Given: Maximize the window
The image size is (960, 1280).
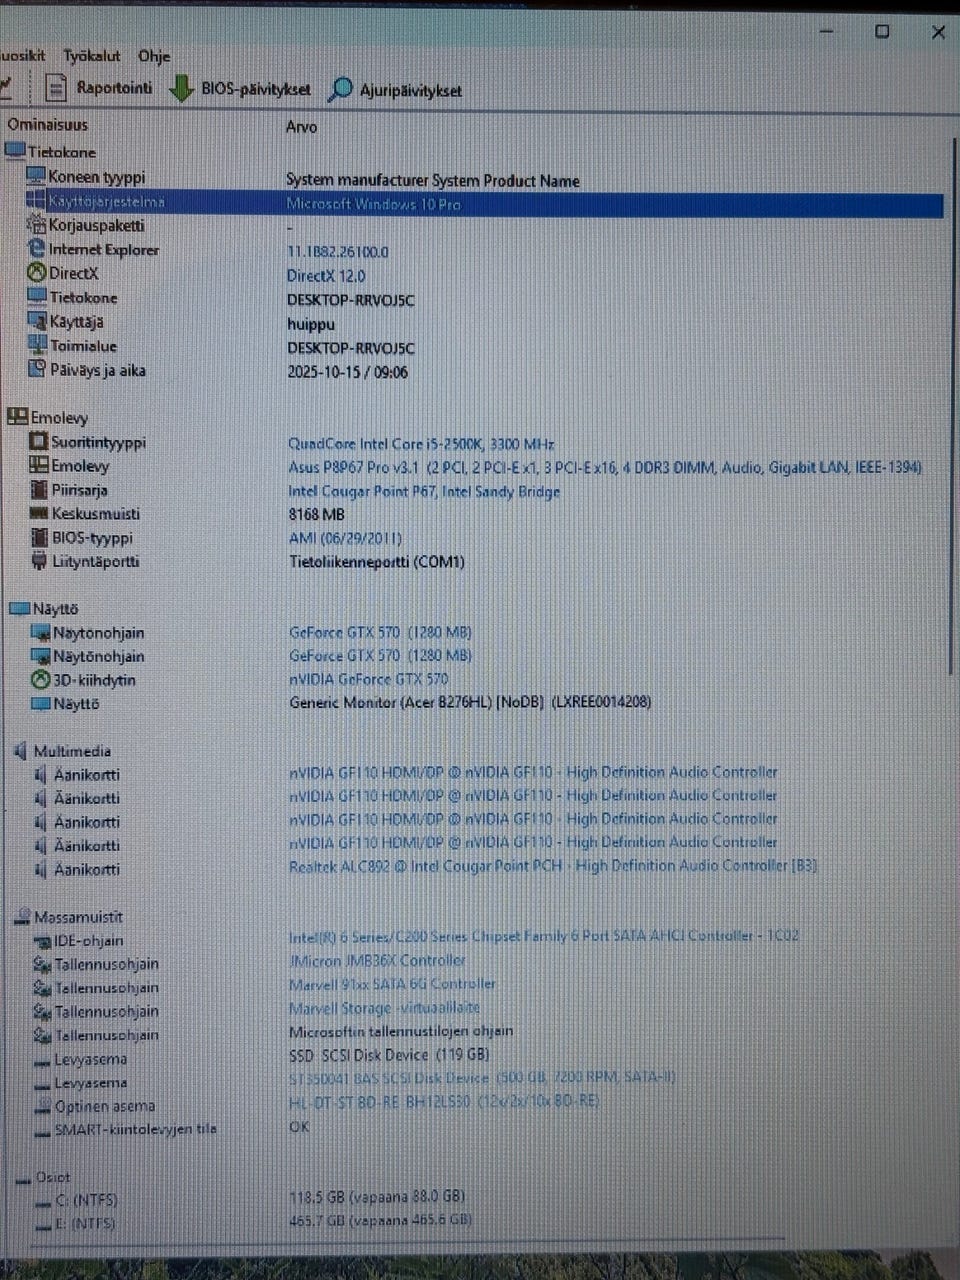Looking at the screenshot, I should (882, 31).
